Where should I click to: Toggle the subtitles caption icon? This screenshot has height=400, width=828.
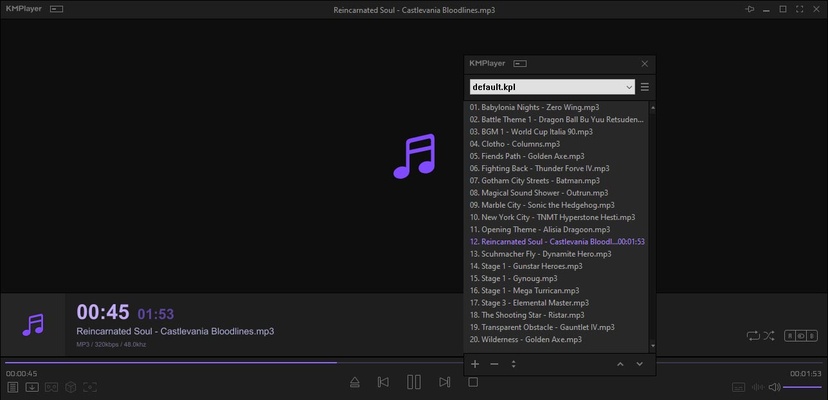click(x=739, y=387)
